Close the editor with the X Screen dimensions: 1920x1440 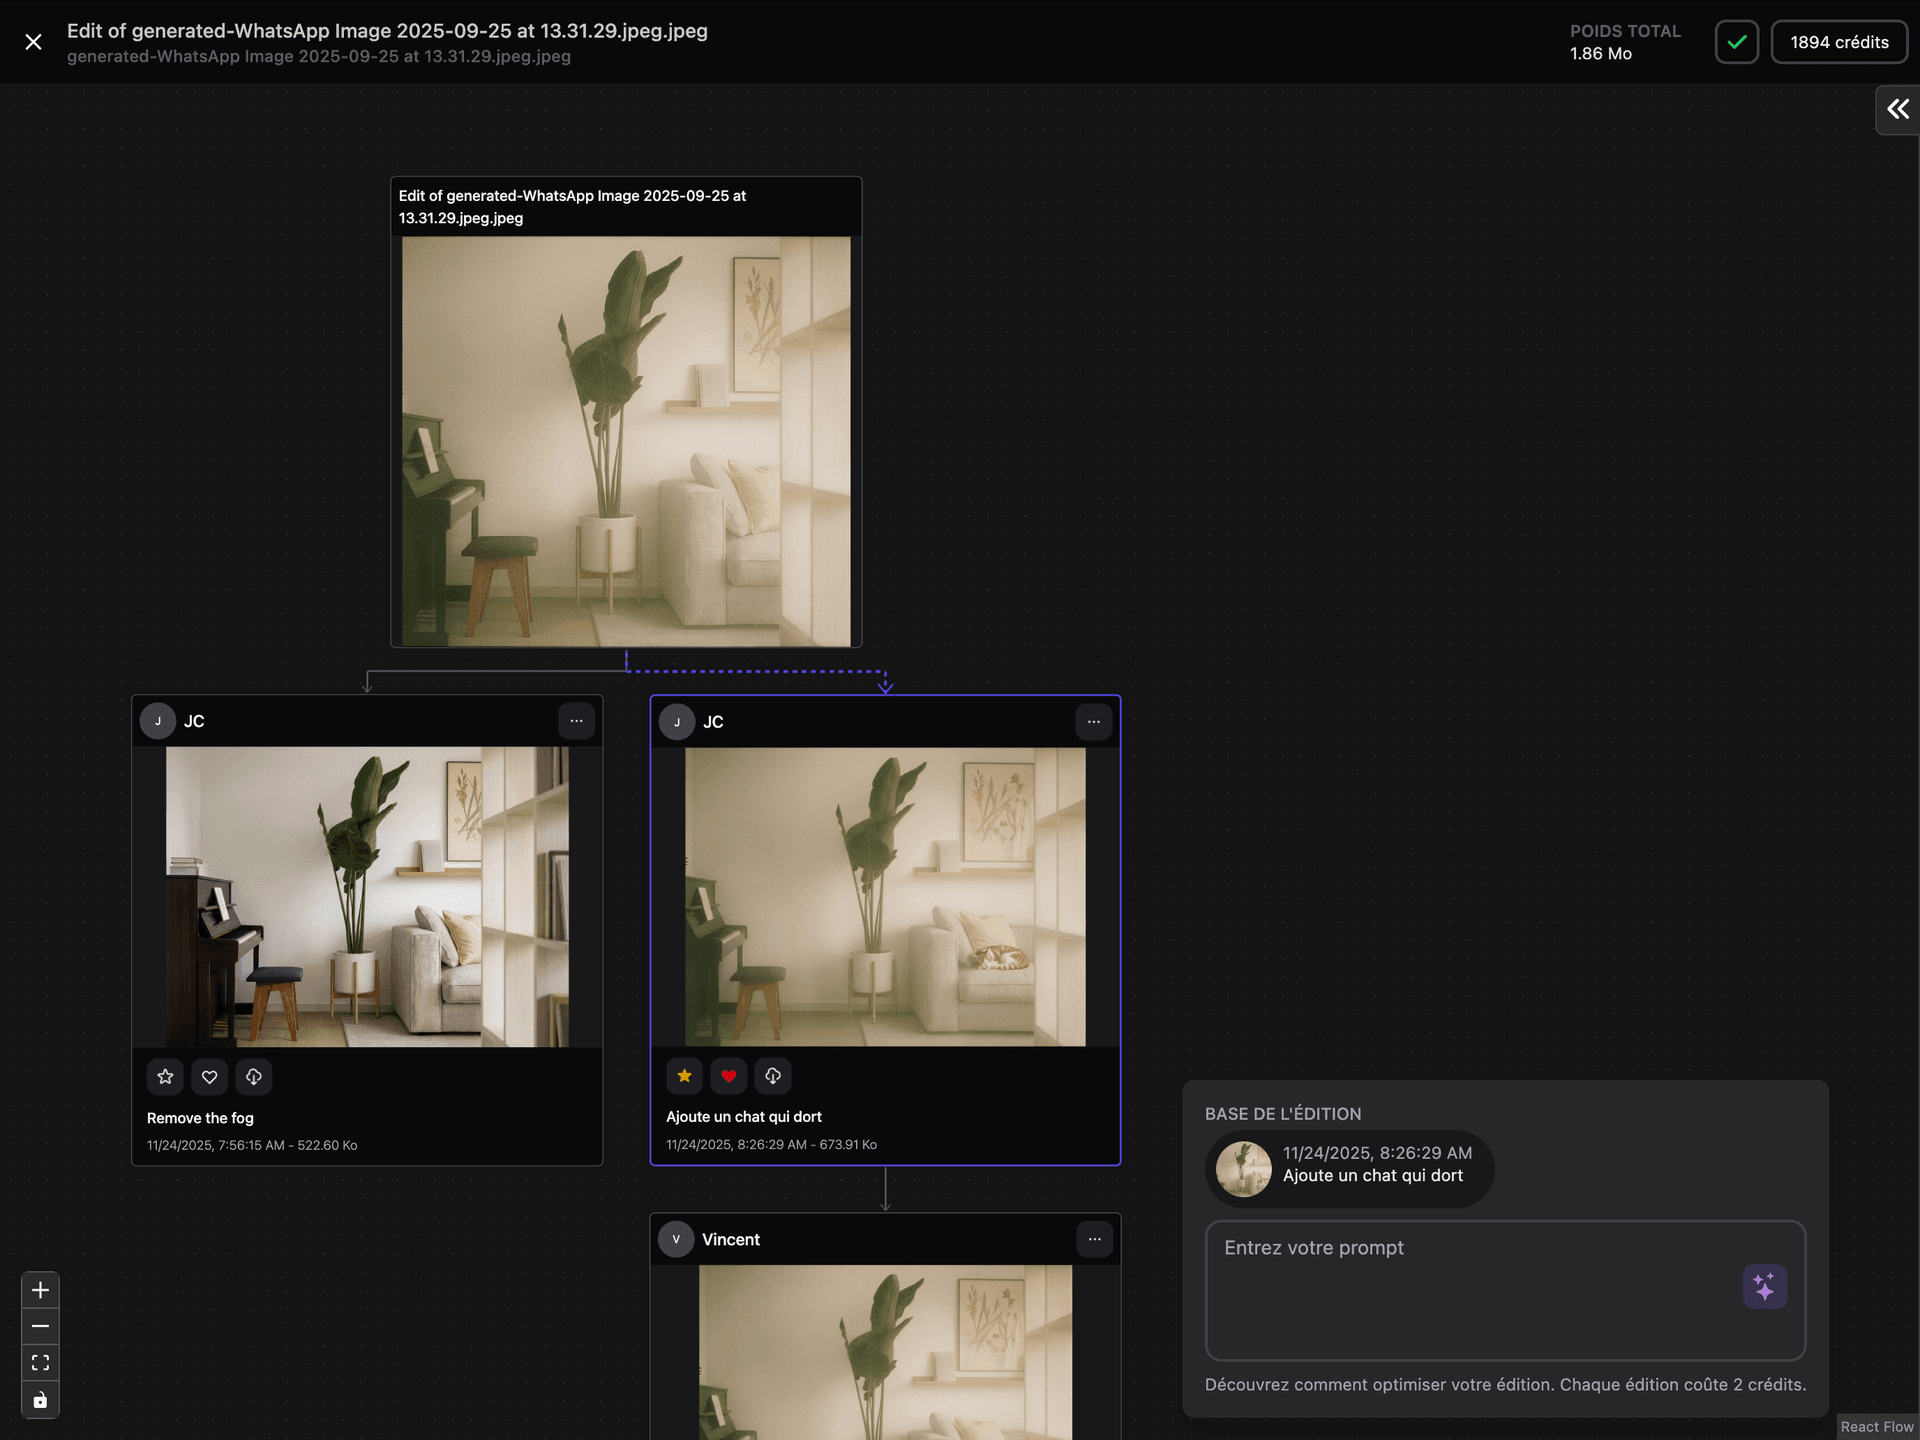coord(33,42)
